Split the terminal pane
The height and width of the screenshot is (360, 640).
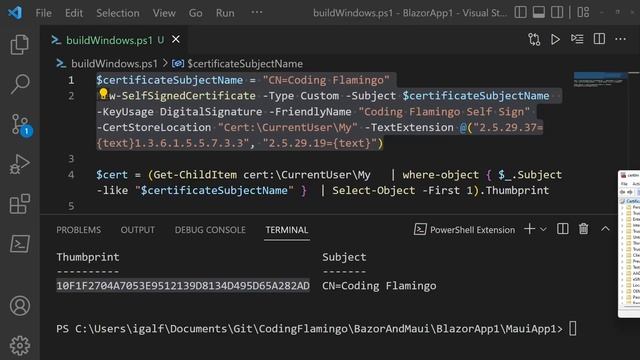(562, 229)
